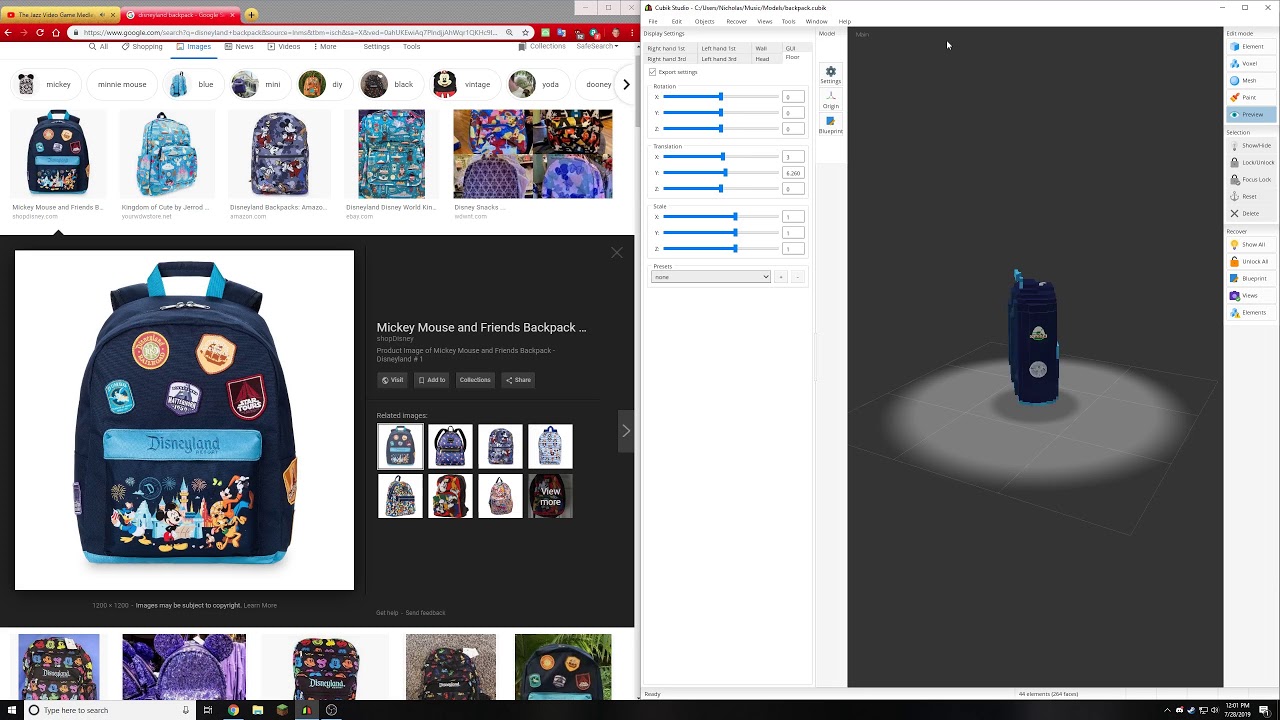Image resolution: width=1280 pixels, height=720 pixels.
Task: Click Add to button in image preview
Action: click(x=432, y=380)
